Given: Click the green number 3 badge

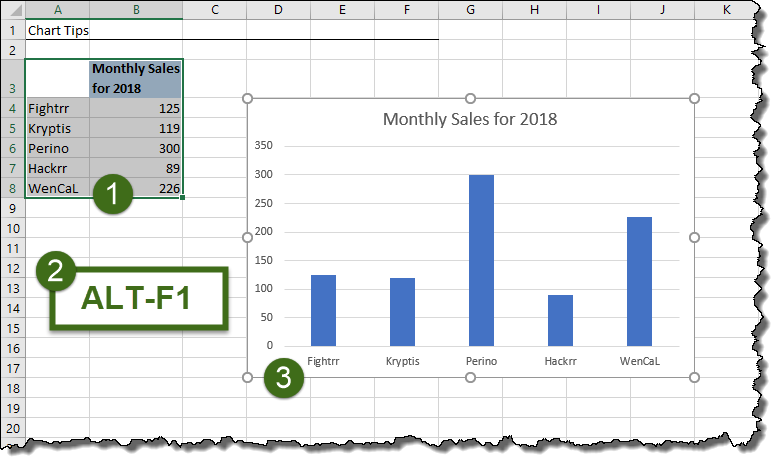Looking at the screenshot, I should [284, 378].
